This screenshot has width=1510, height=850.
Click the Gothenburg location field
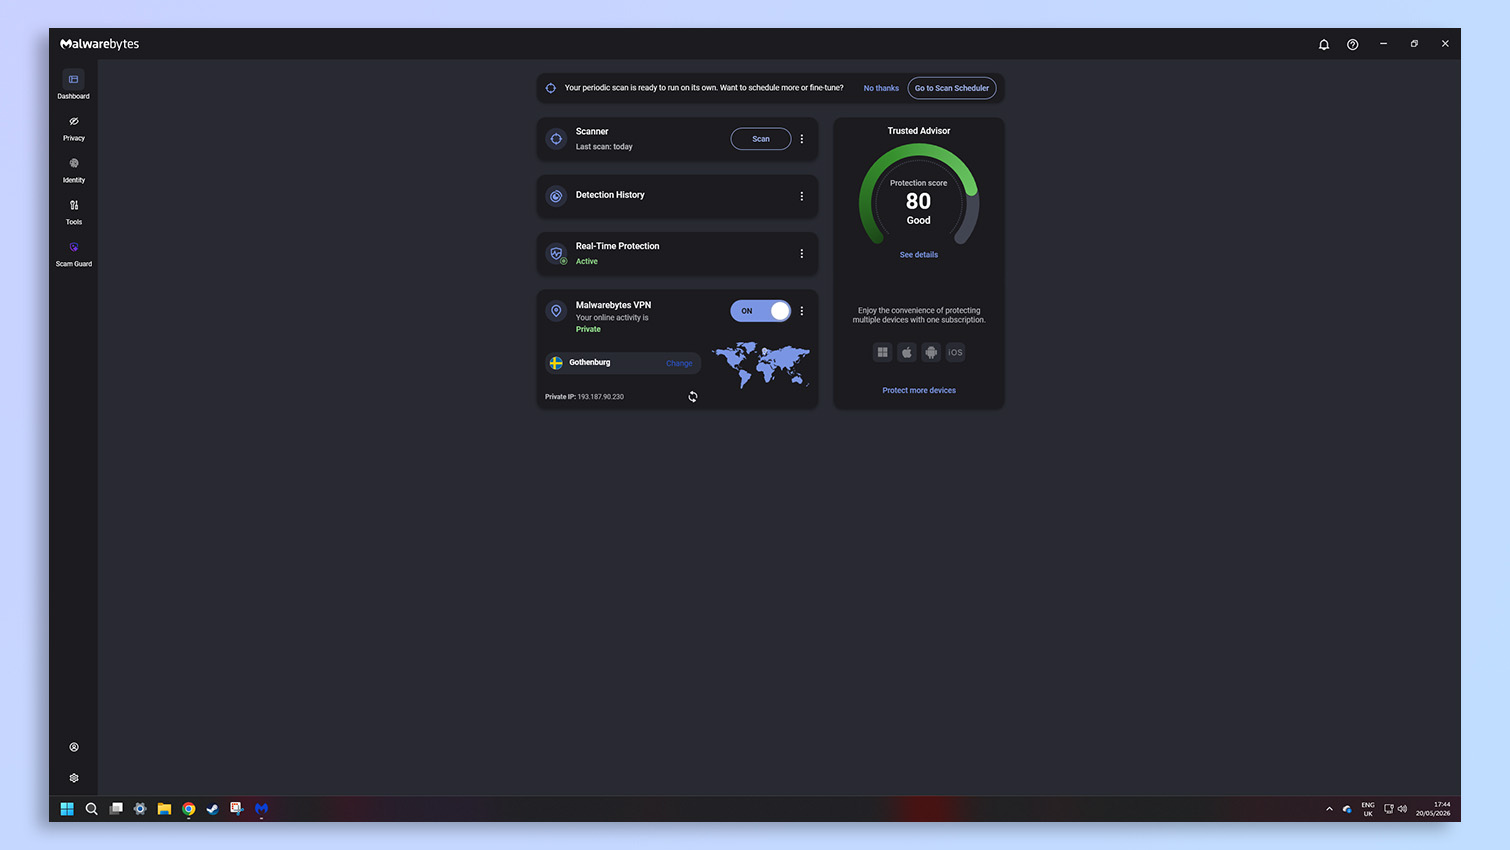tap(623, 363)
